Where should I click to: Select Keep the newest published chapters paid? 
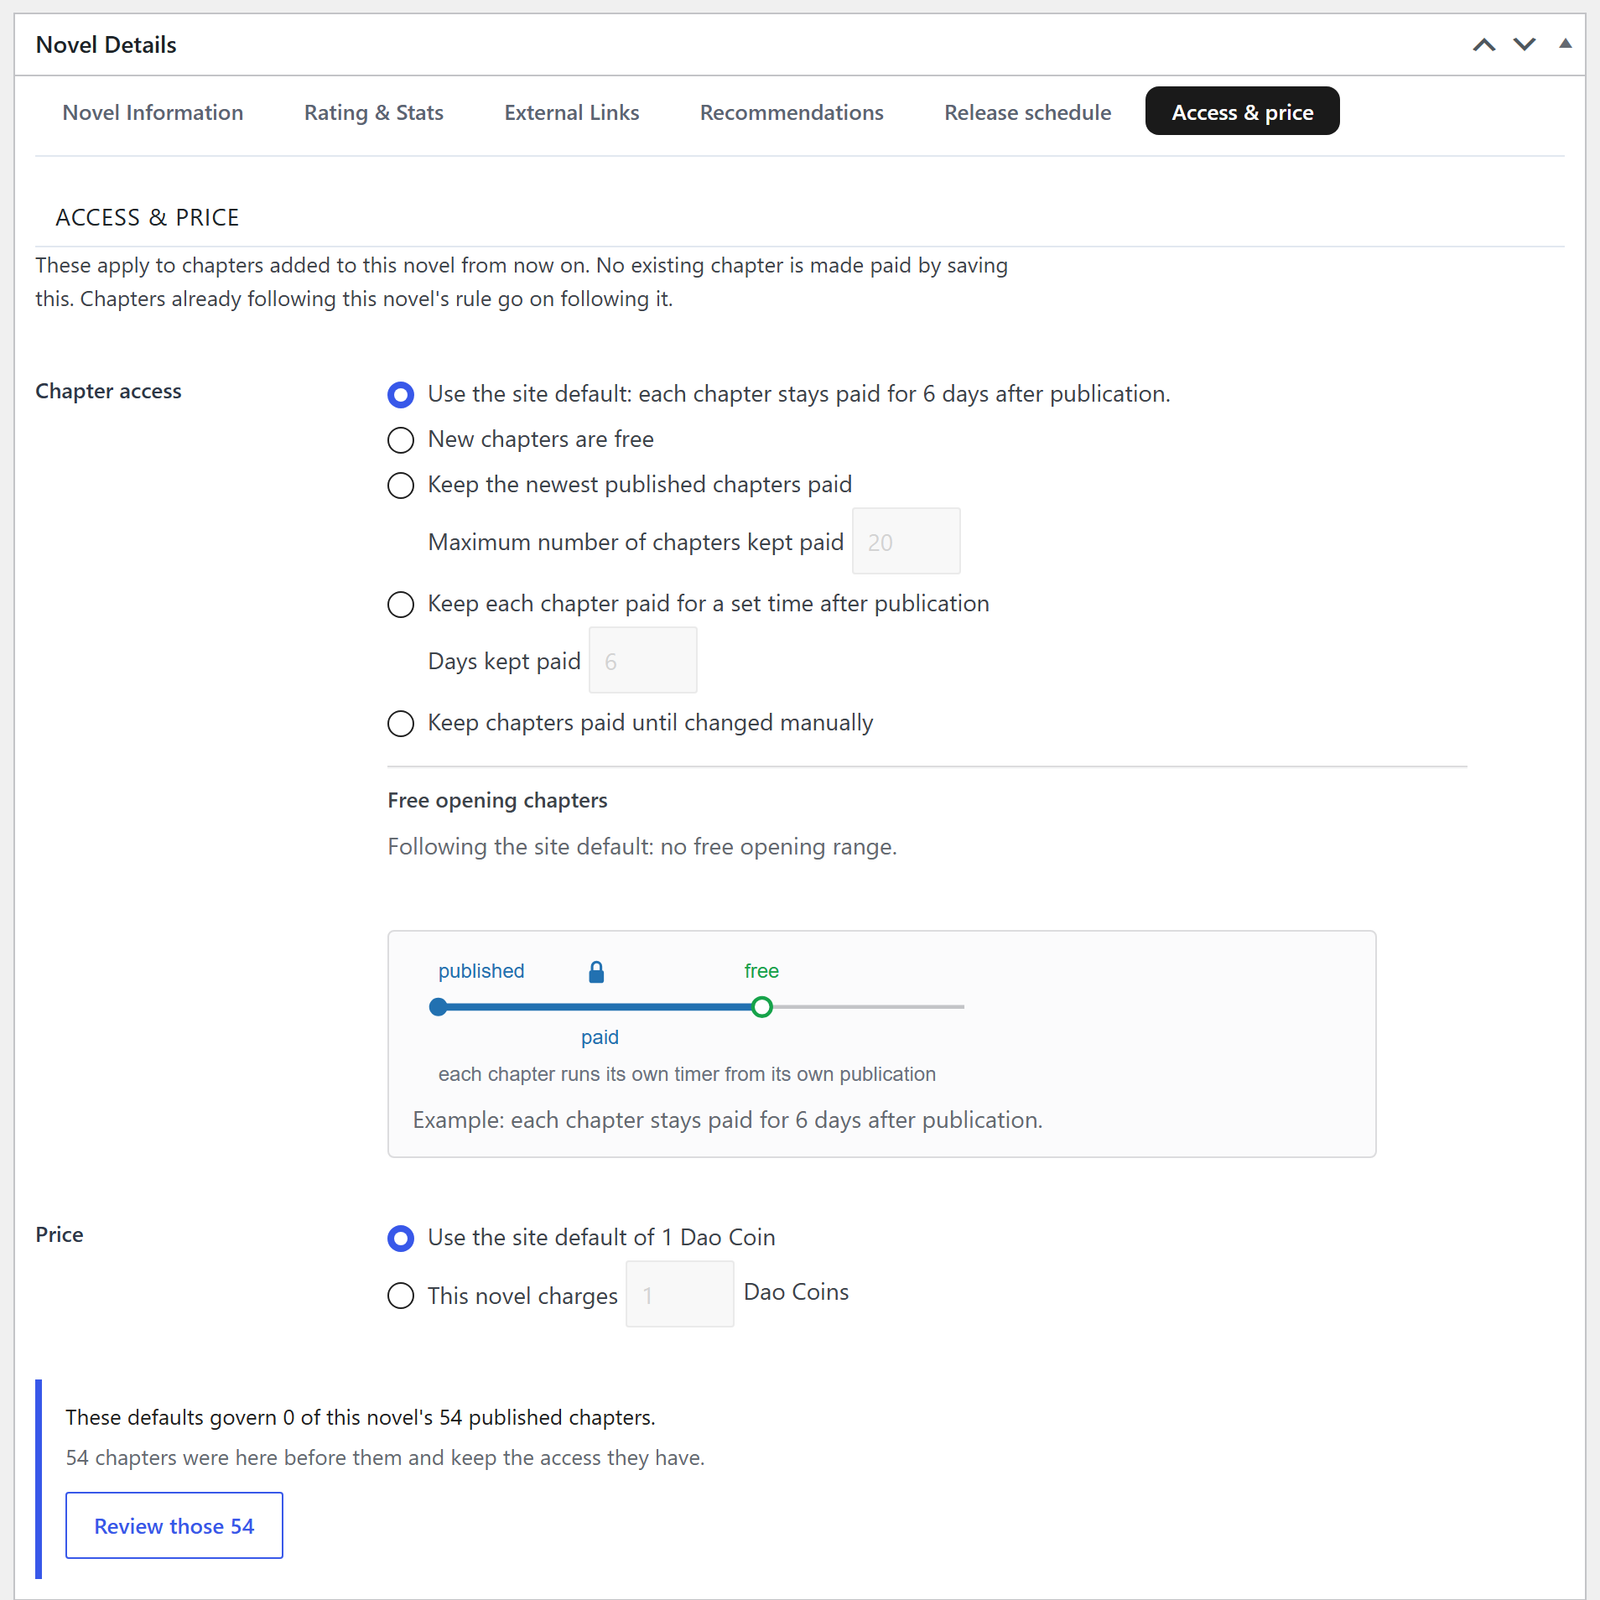tap(401, 485)
